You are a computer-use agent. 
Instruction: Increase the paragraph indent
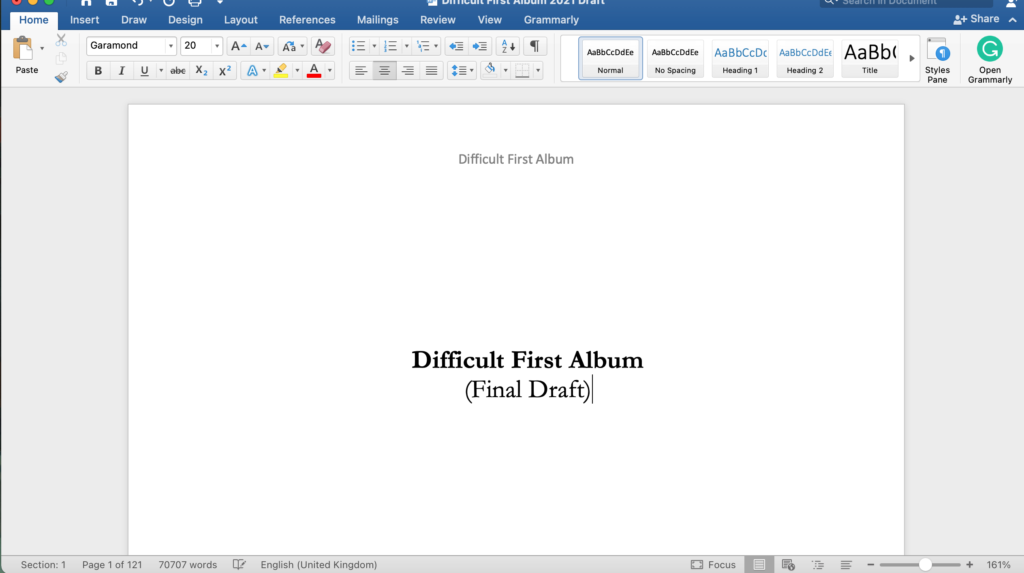pyautogui.click(x=479, y=46)
